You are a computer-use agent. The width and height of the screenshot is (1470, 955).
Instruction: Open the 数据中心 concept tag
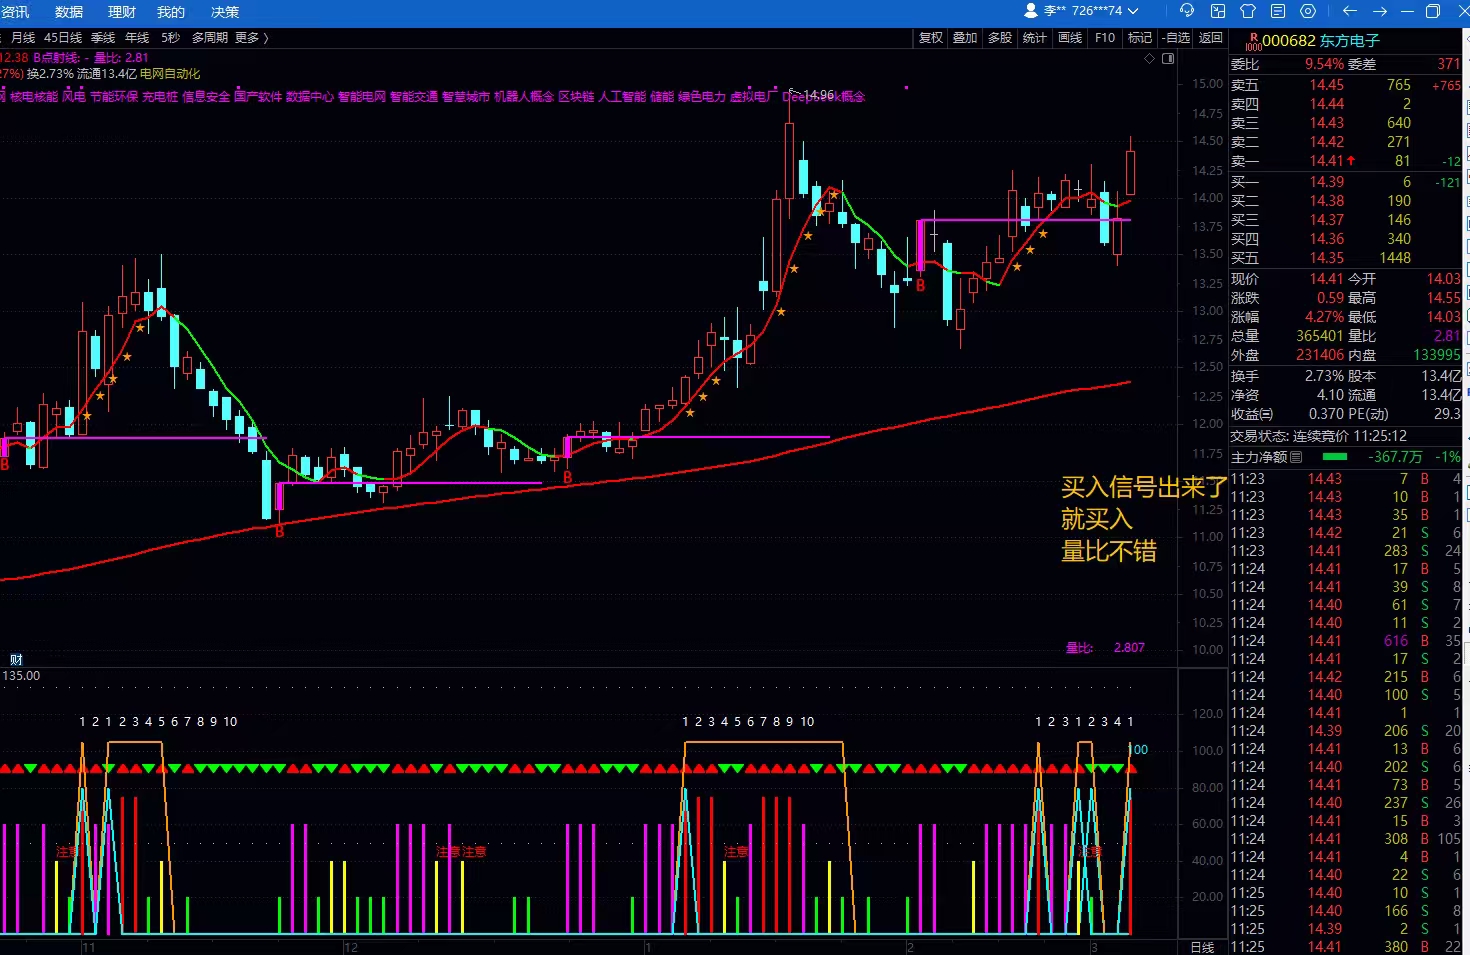point(310,97)
